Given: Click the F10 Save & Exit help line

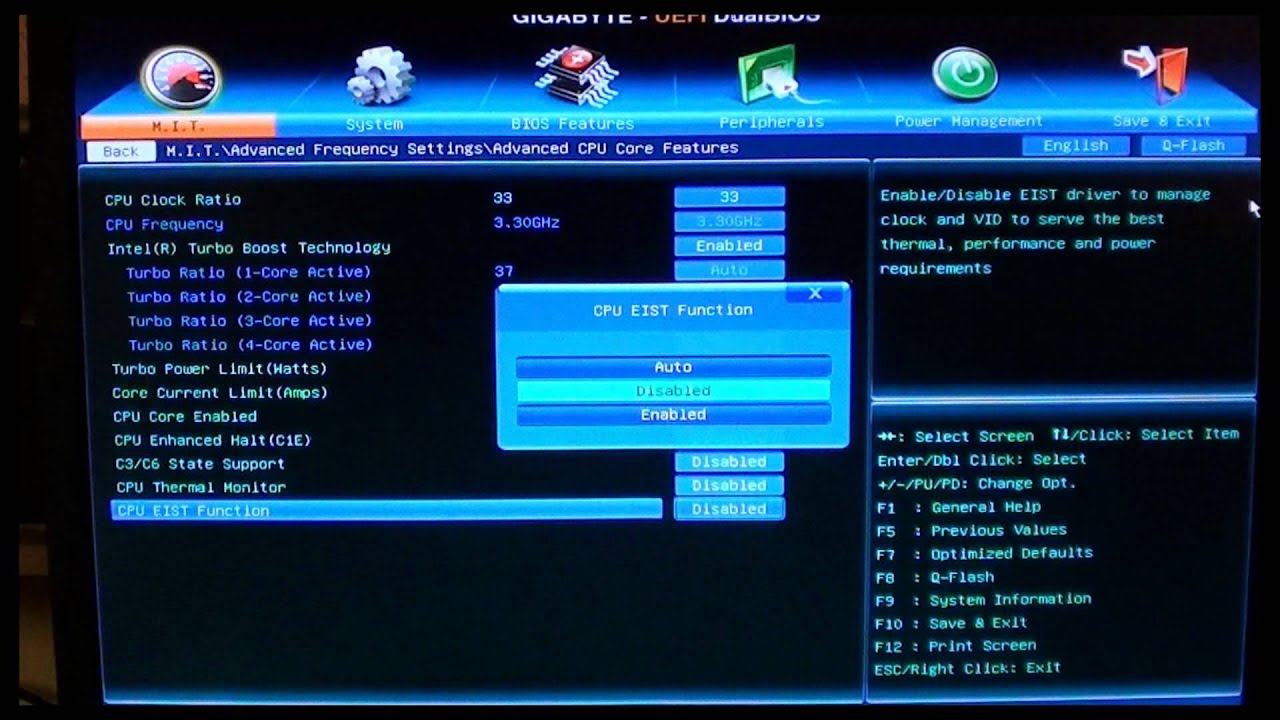Looking at the screenshot, I should (x=951, y=623).
